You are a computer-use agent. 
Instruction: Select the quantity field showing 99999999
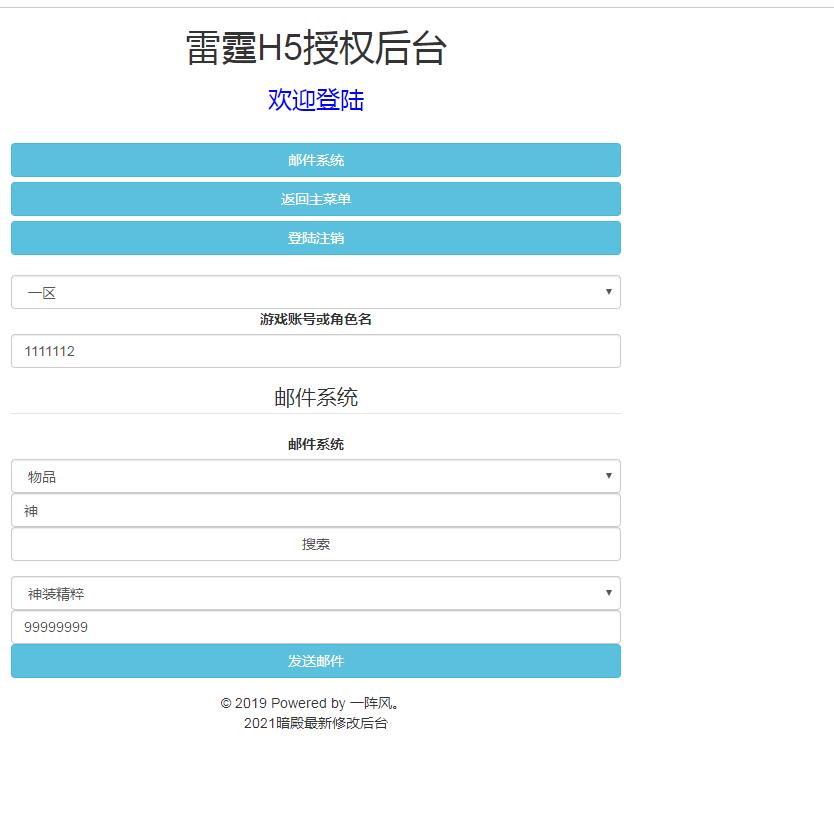[315, 627]
